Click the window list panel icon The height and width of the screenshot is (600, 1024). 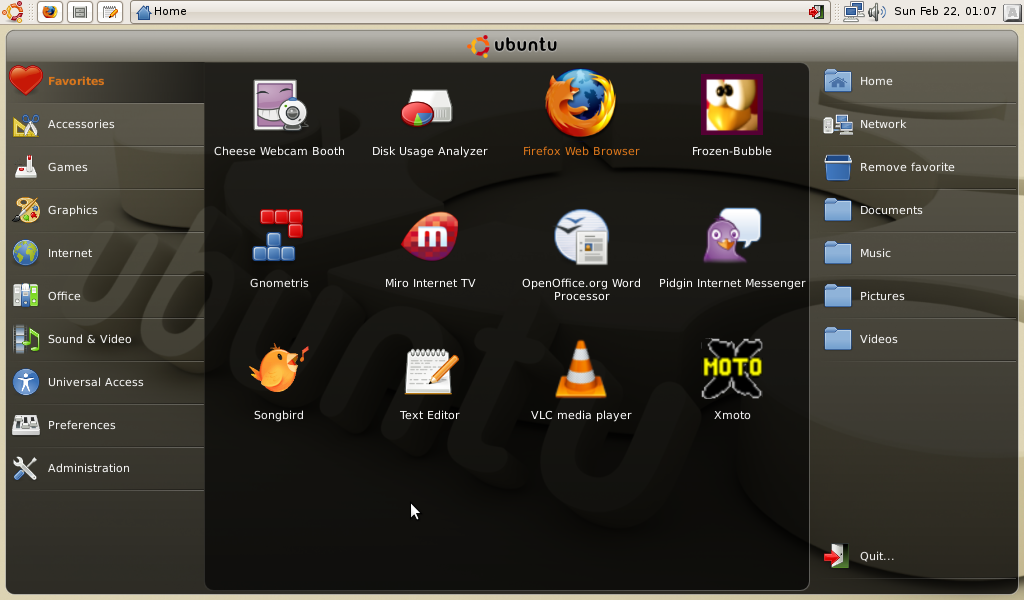(x=80, y=12)
